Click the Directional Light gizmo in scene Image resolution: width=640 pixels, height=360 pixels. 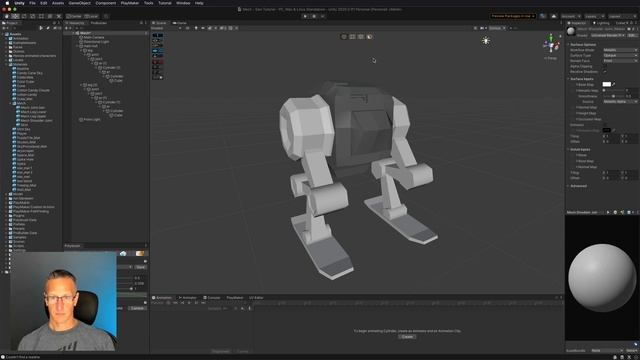pyautogui.click(x=486, y=40)
